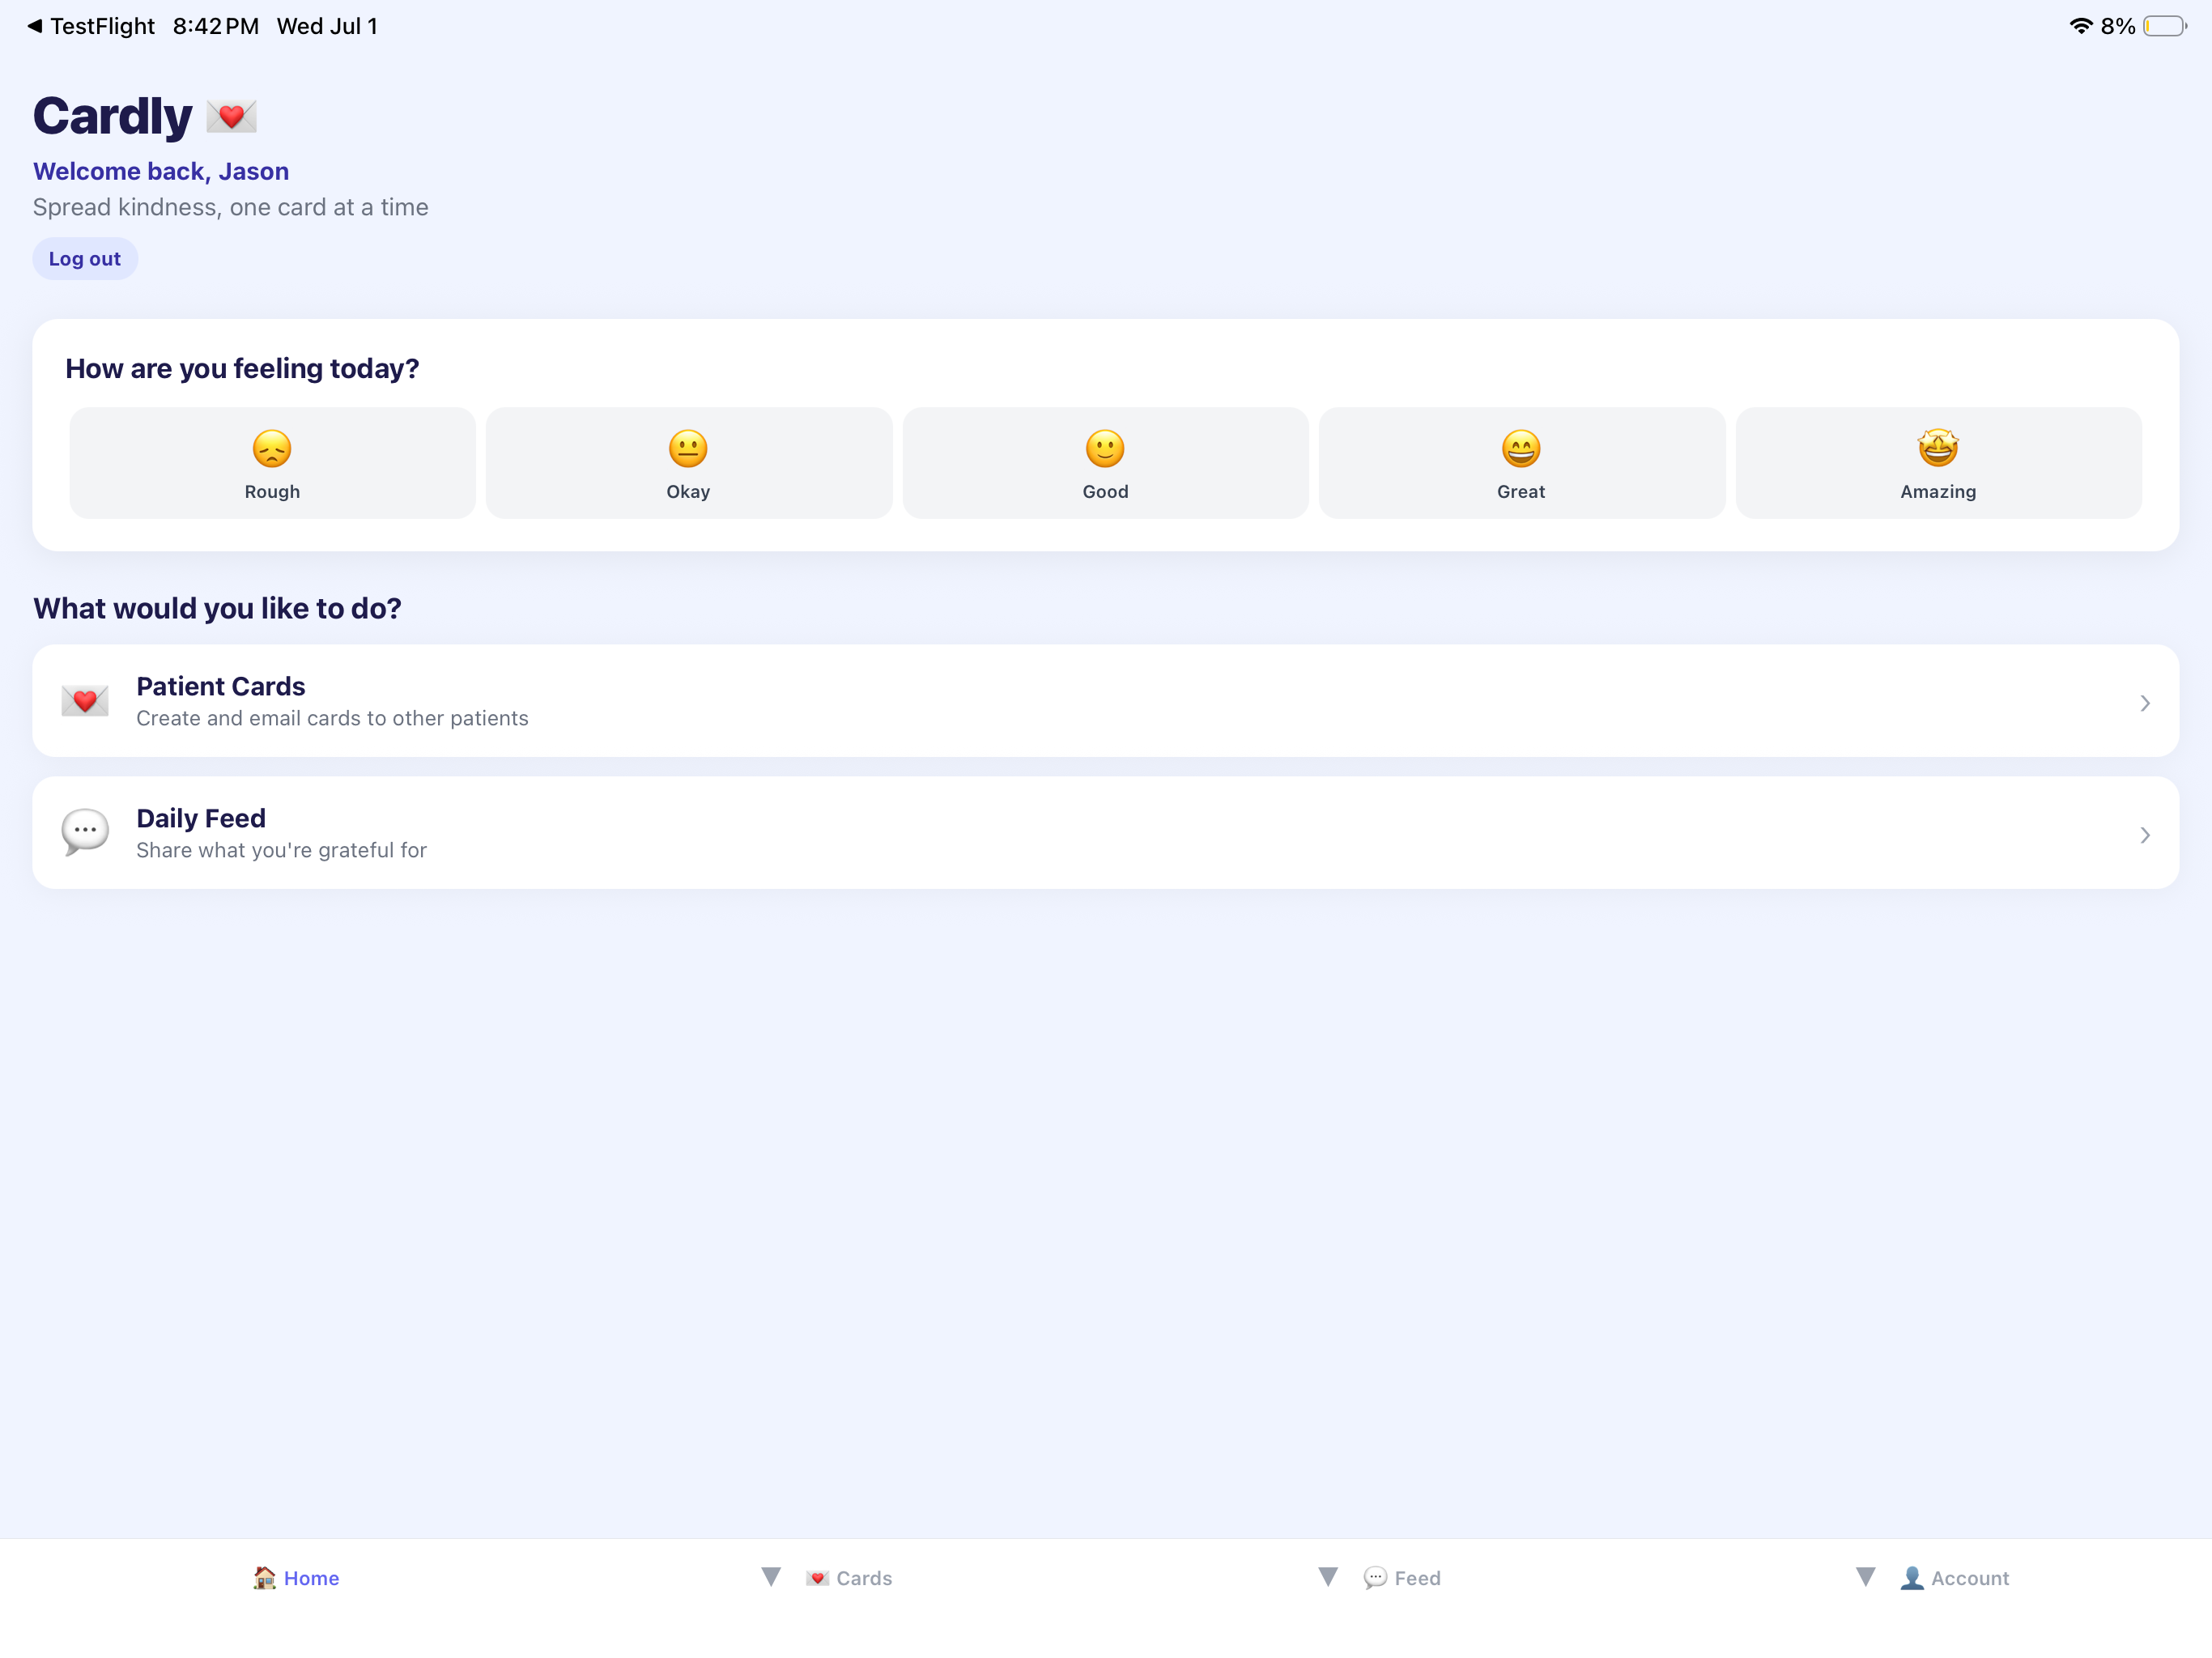This screenshot has height=1658, width=2212.
Task: Open the Patient Cards title
Action: coord(221,686)
